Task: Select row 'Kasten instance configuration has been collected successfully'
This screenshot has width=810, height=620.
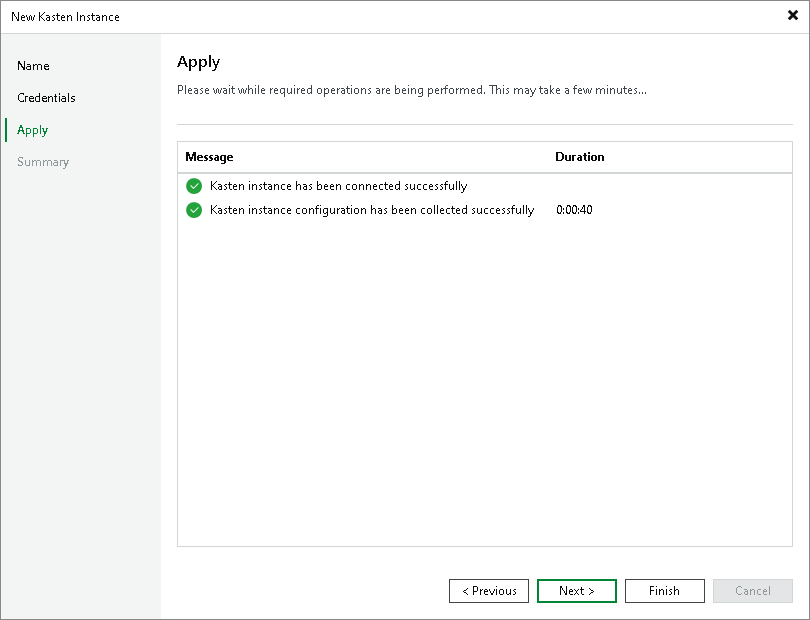Action: point(485,210)
